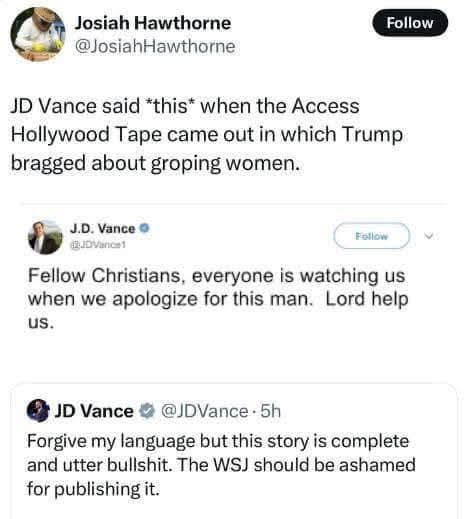Viewport: 465px width, 519px height.
Task: Select the Access Hollywood Tape post text
Action: pyautogui.click(x=207, y=134)
